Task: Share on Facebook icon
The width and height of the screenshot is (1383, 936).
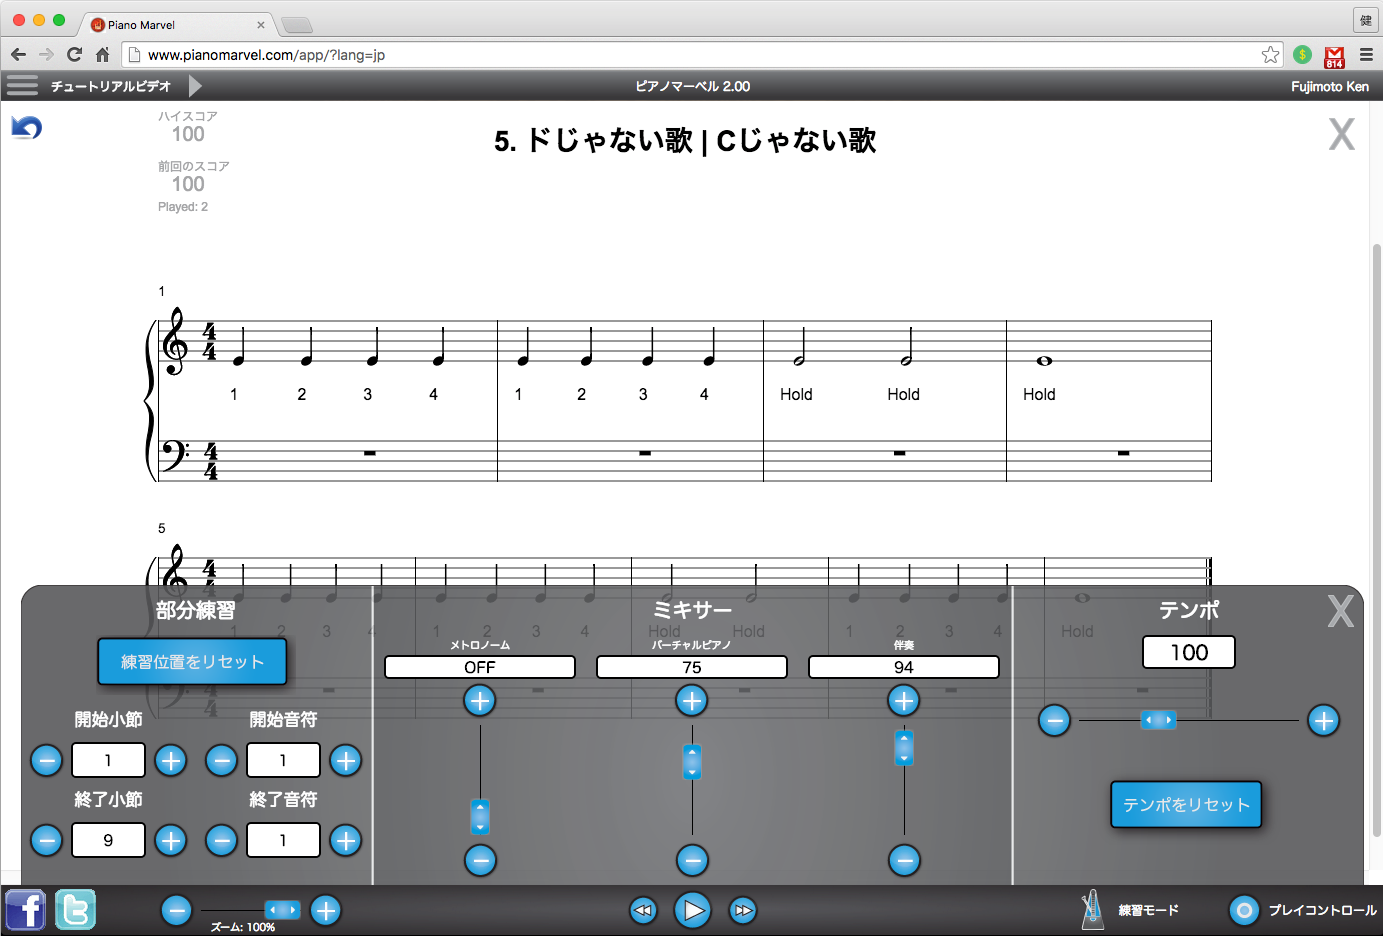Action: point(25,910)
